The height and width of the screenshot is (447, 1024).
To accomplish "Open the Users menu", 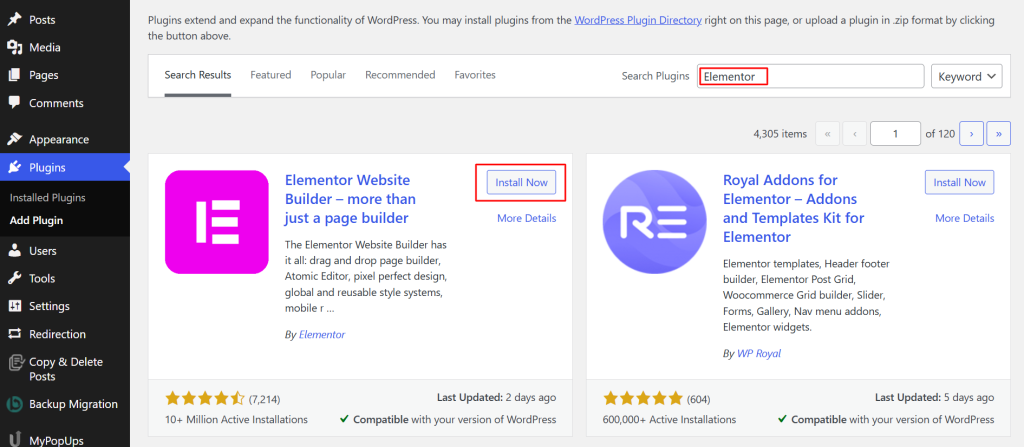I will click(x=65, y=251).
